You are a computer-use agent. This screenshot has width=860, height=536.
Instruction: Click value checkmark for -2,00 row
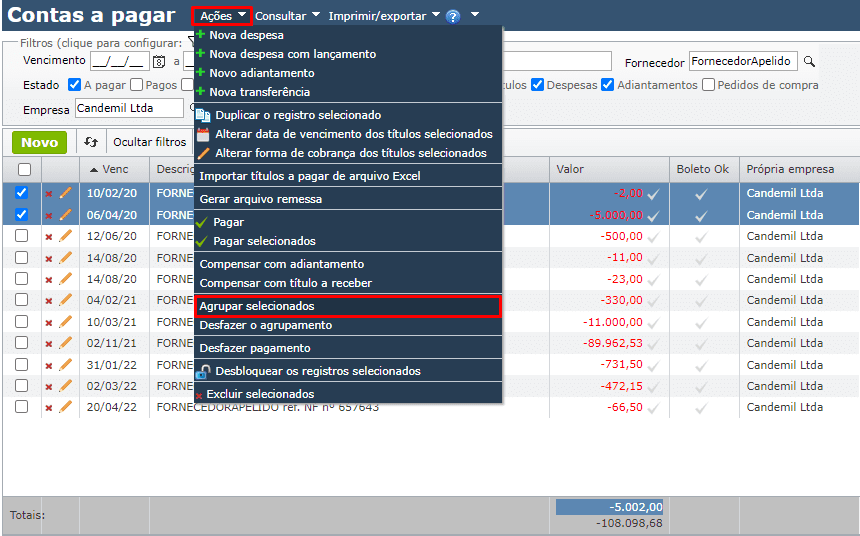(x=653, y=194)
